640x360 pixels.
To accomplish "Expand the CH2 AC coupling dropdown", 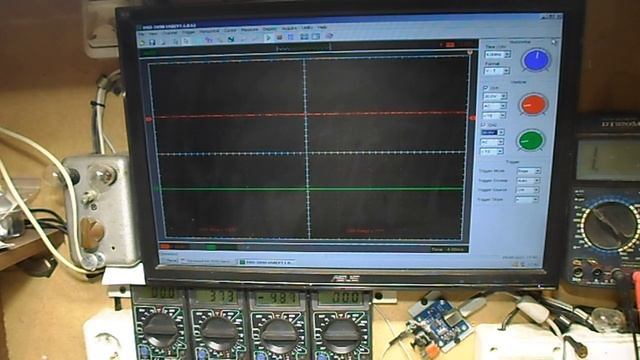I will click(x=500, y=142).
